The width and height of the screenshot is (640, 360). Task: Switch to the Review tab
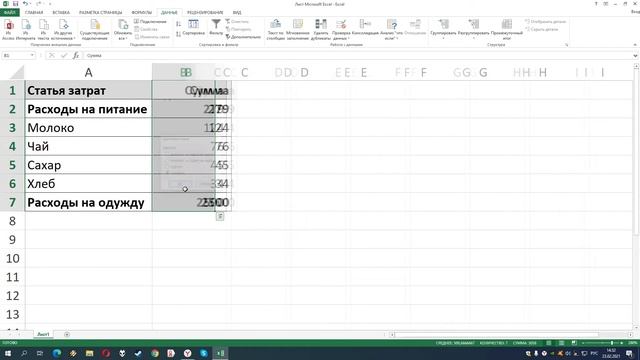click(205, 13)
